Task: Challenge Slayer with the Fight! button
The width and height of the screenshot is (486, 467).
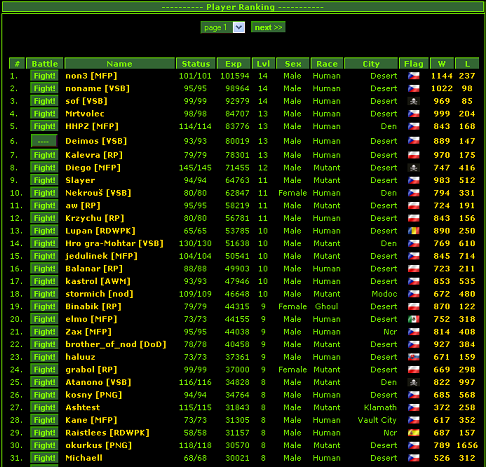Action: [44, 180]
